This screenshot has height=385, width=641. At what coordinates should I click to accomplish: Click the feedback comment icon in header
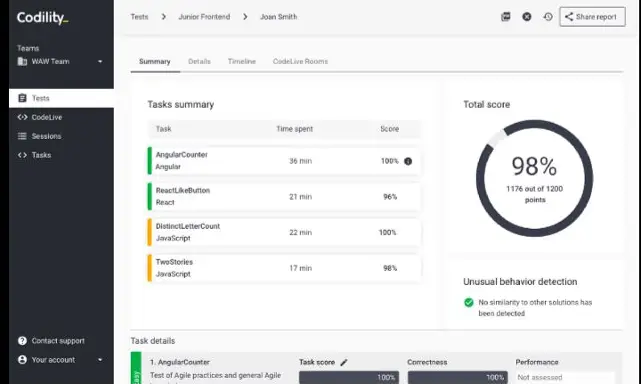[x=506, y=17]
